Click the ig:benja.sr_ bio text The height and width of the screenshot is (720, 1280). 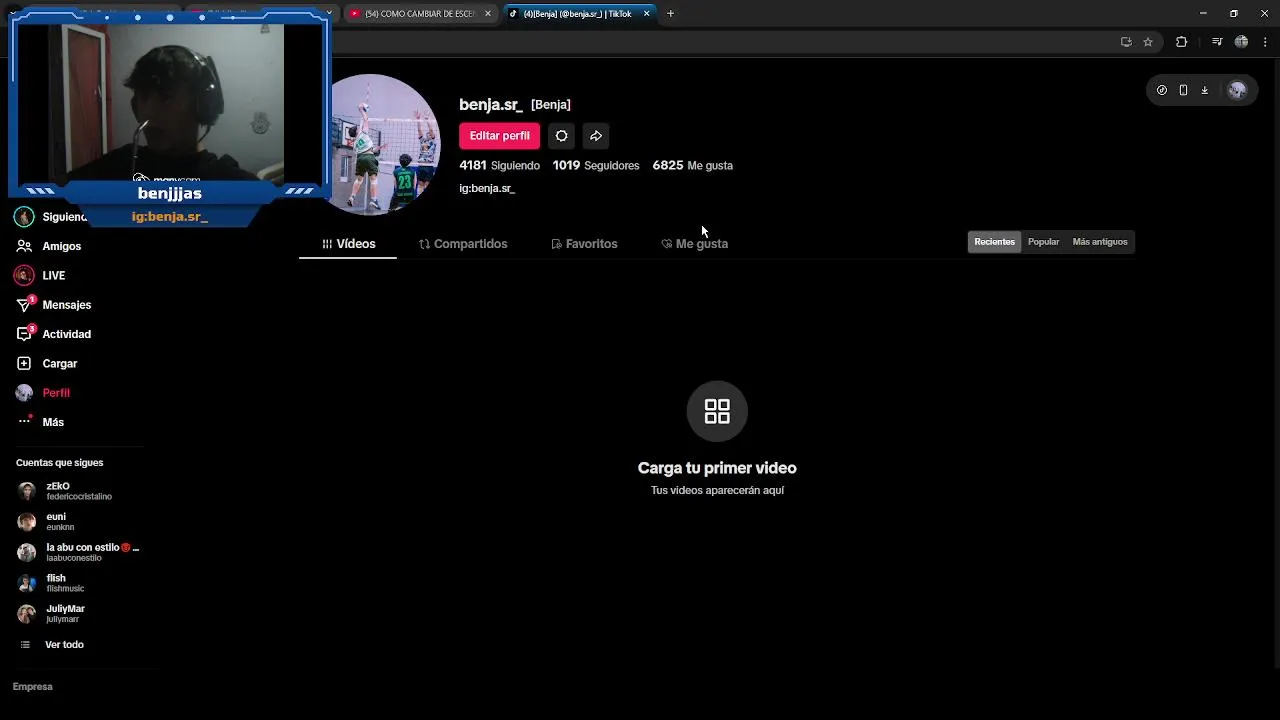pos(487,188)
